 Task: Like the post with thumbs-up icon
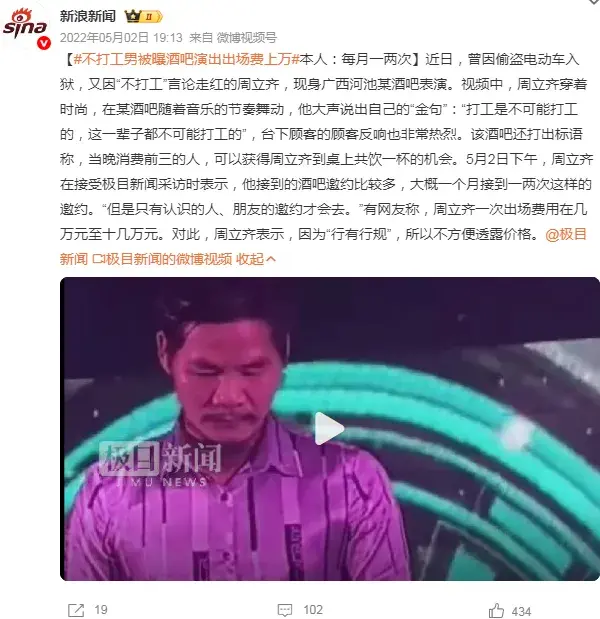click(x=496, y=611)
